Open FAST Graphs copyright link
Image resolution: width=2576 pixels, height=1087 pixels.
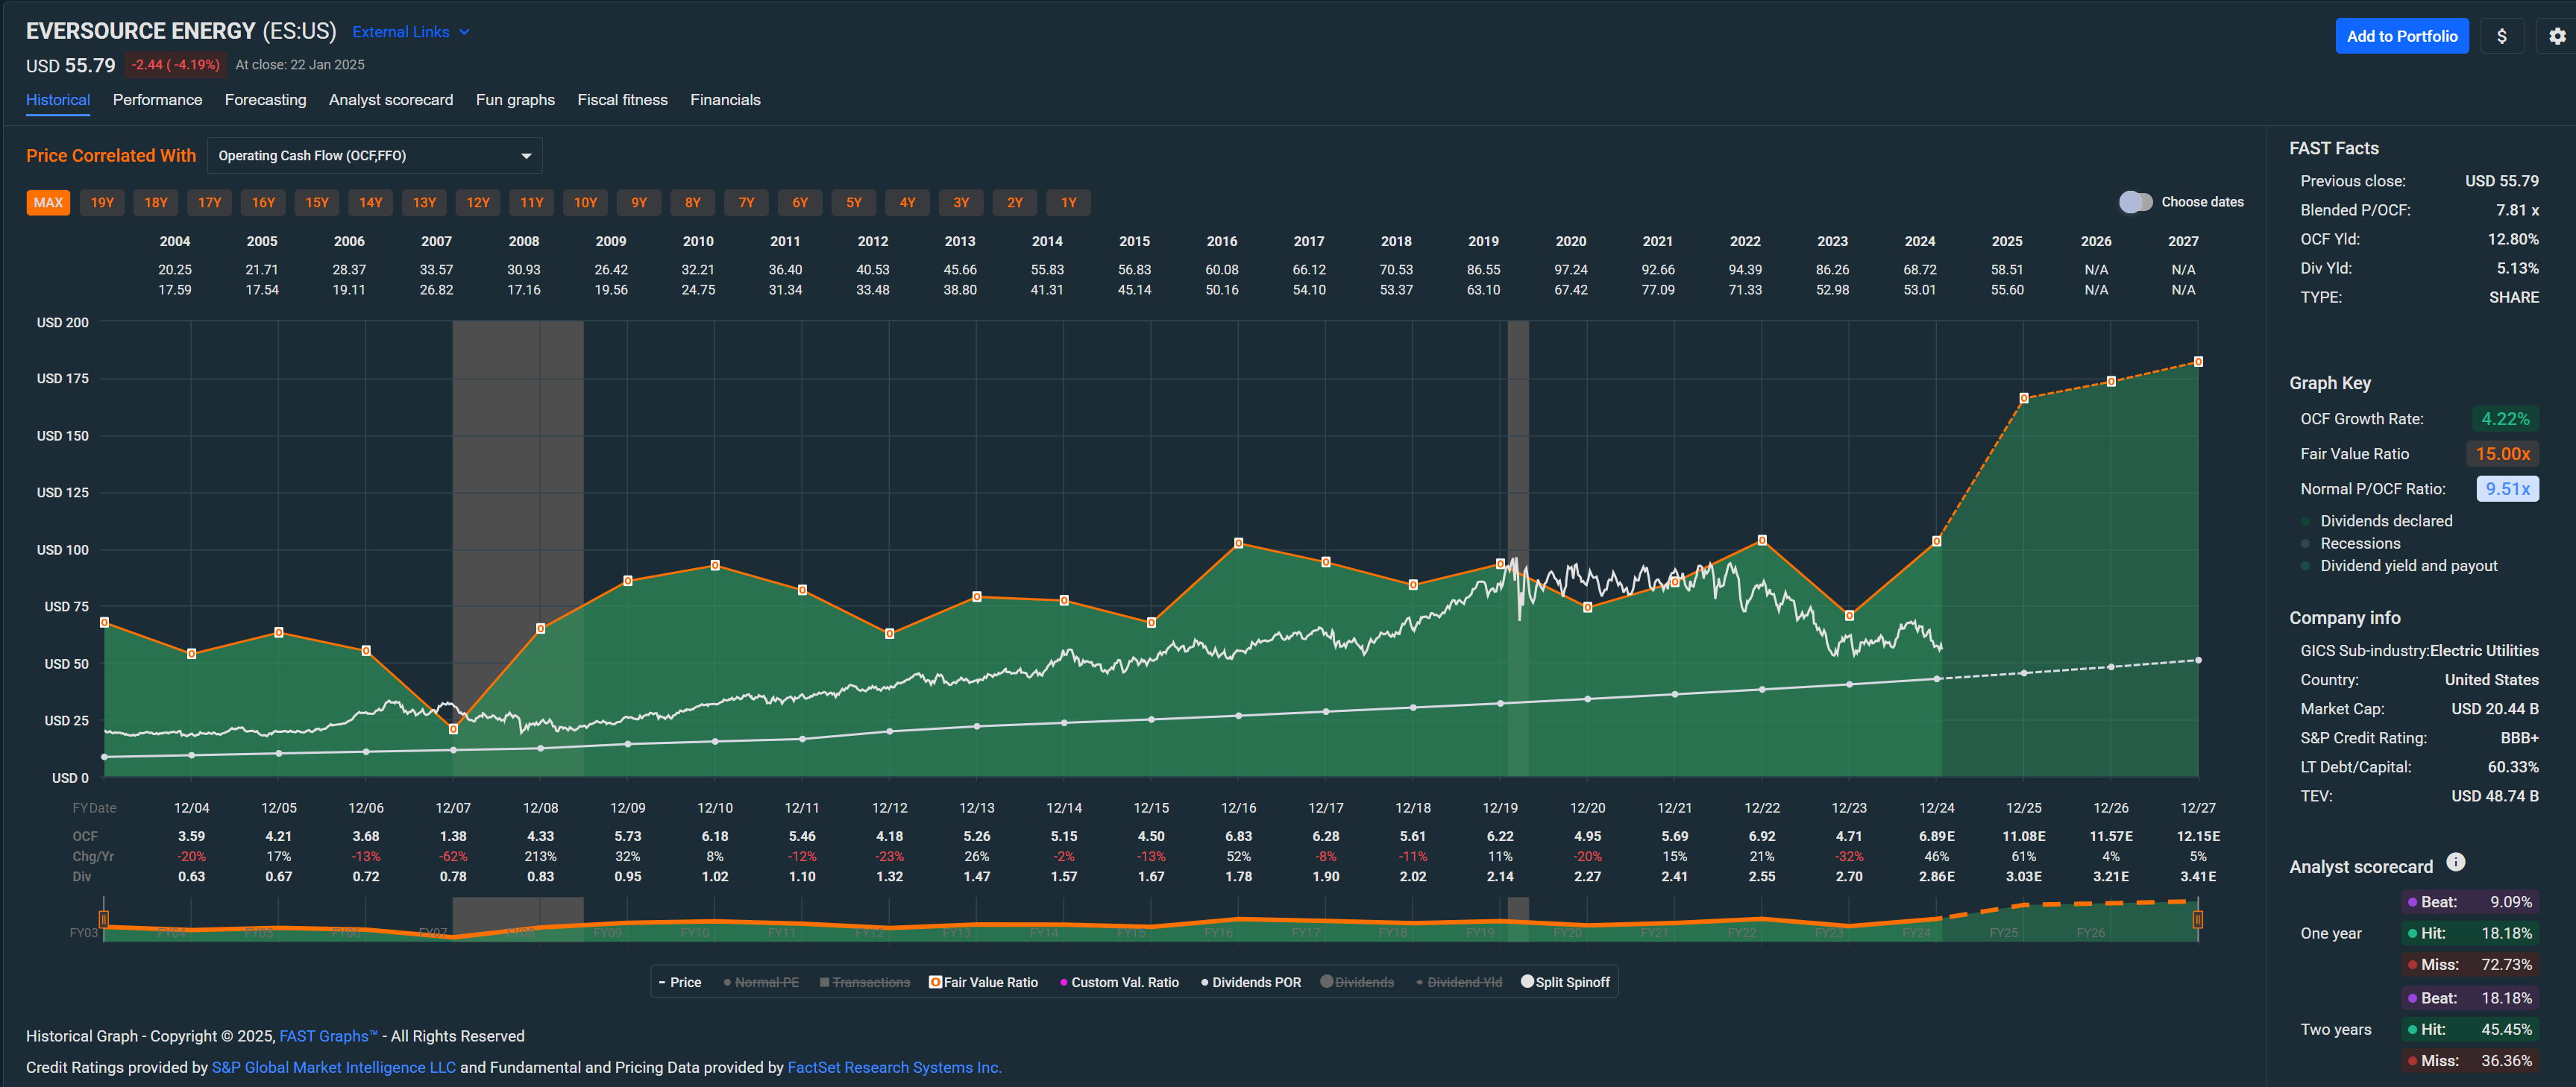[328, 1036]
